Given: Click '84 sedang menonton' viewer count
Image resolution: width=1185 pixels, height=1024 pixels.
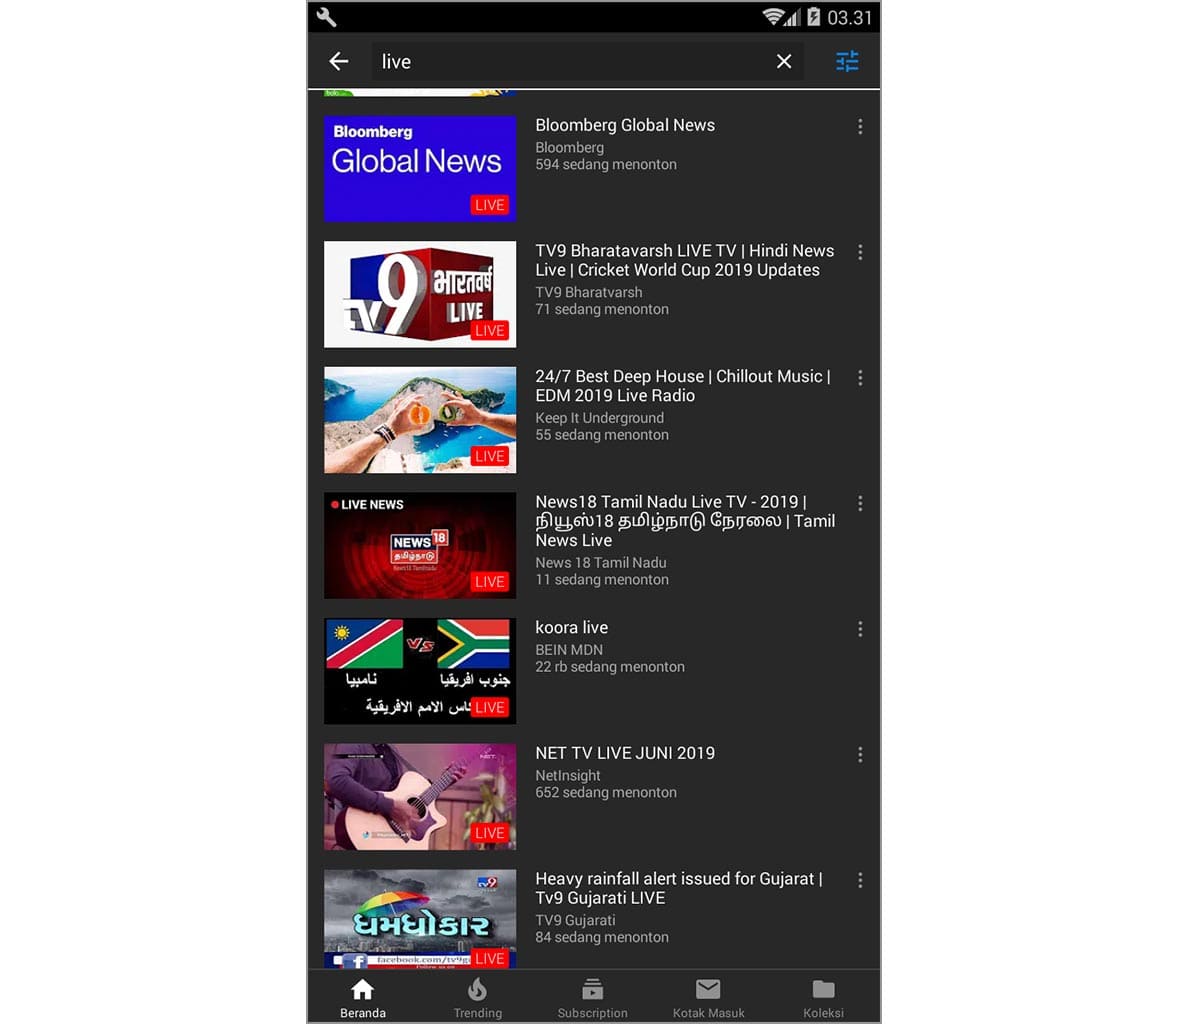Looking at the screenshot, I should (x=602, y=937).
